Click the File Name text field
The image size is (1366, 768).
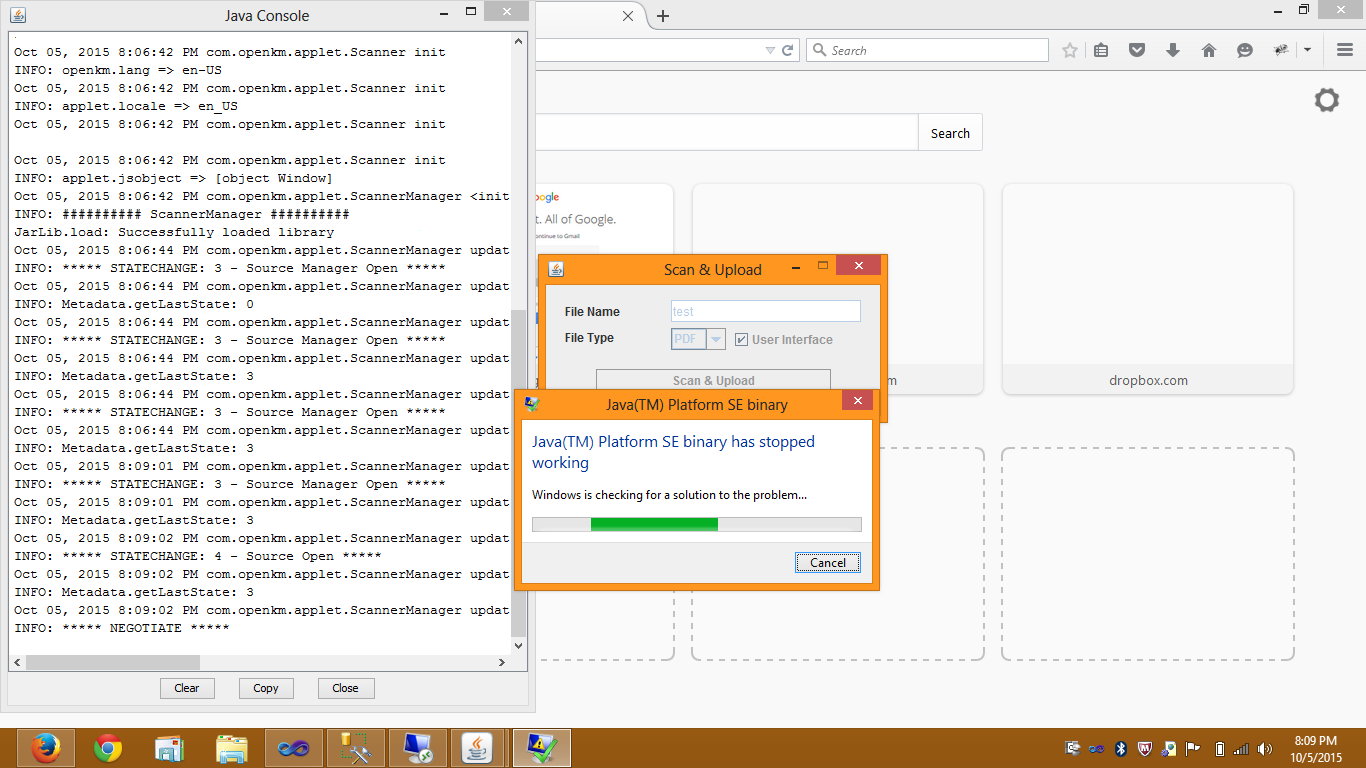point(765,312)
